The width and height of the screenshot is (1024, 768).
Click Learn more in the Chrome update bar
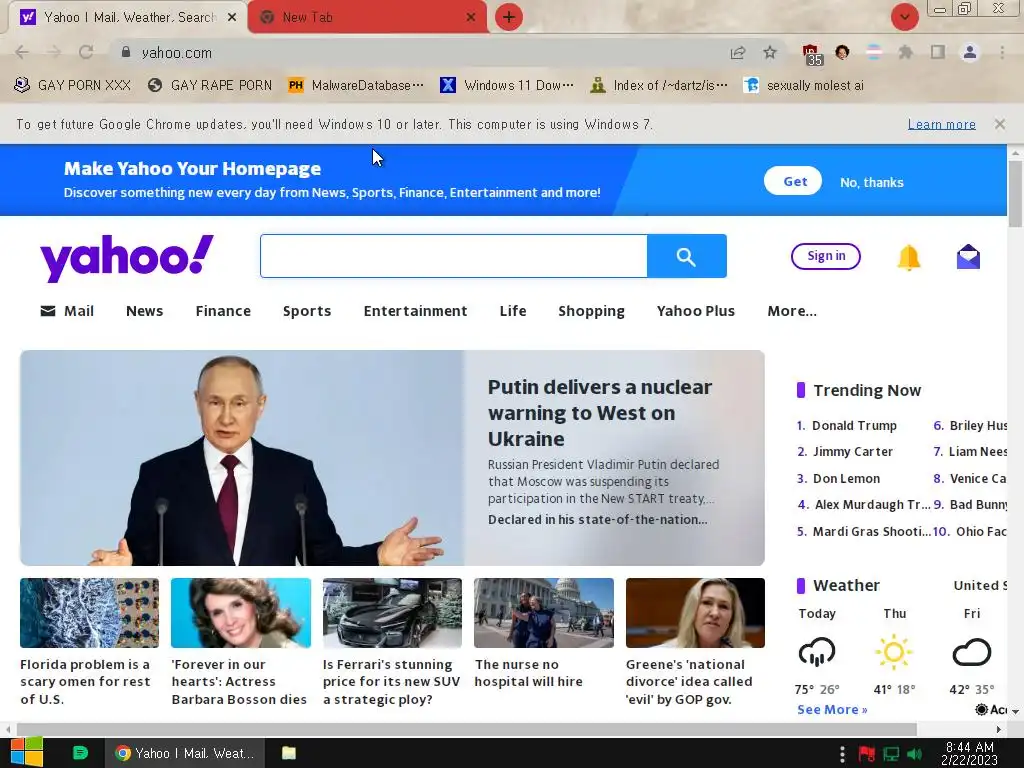(942, 124)
